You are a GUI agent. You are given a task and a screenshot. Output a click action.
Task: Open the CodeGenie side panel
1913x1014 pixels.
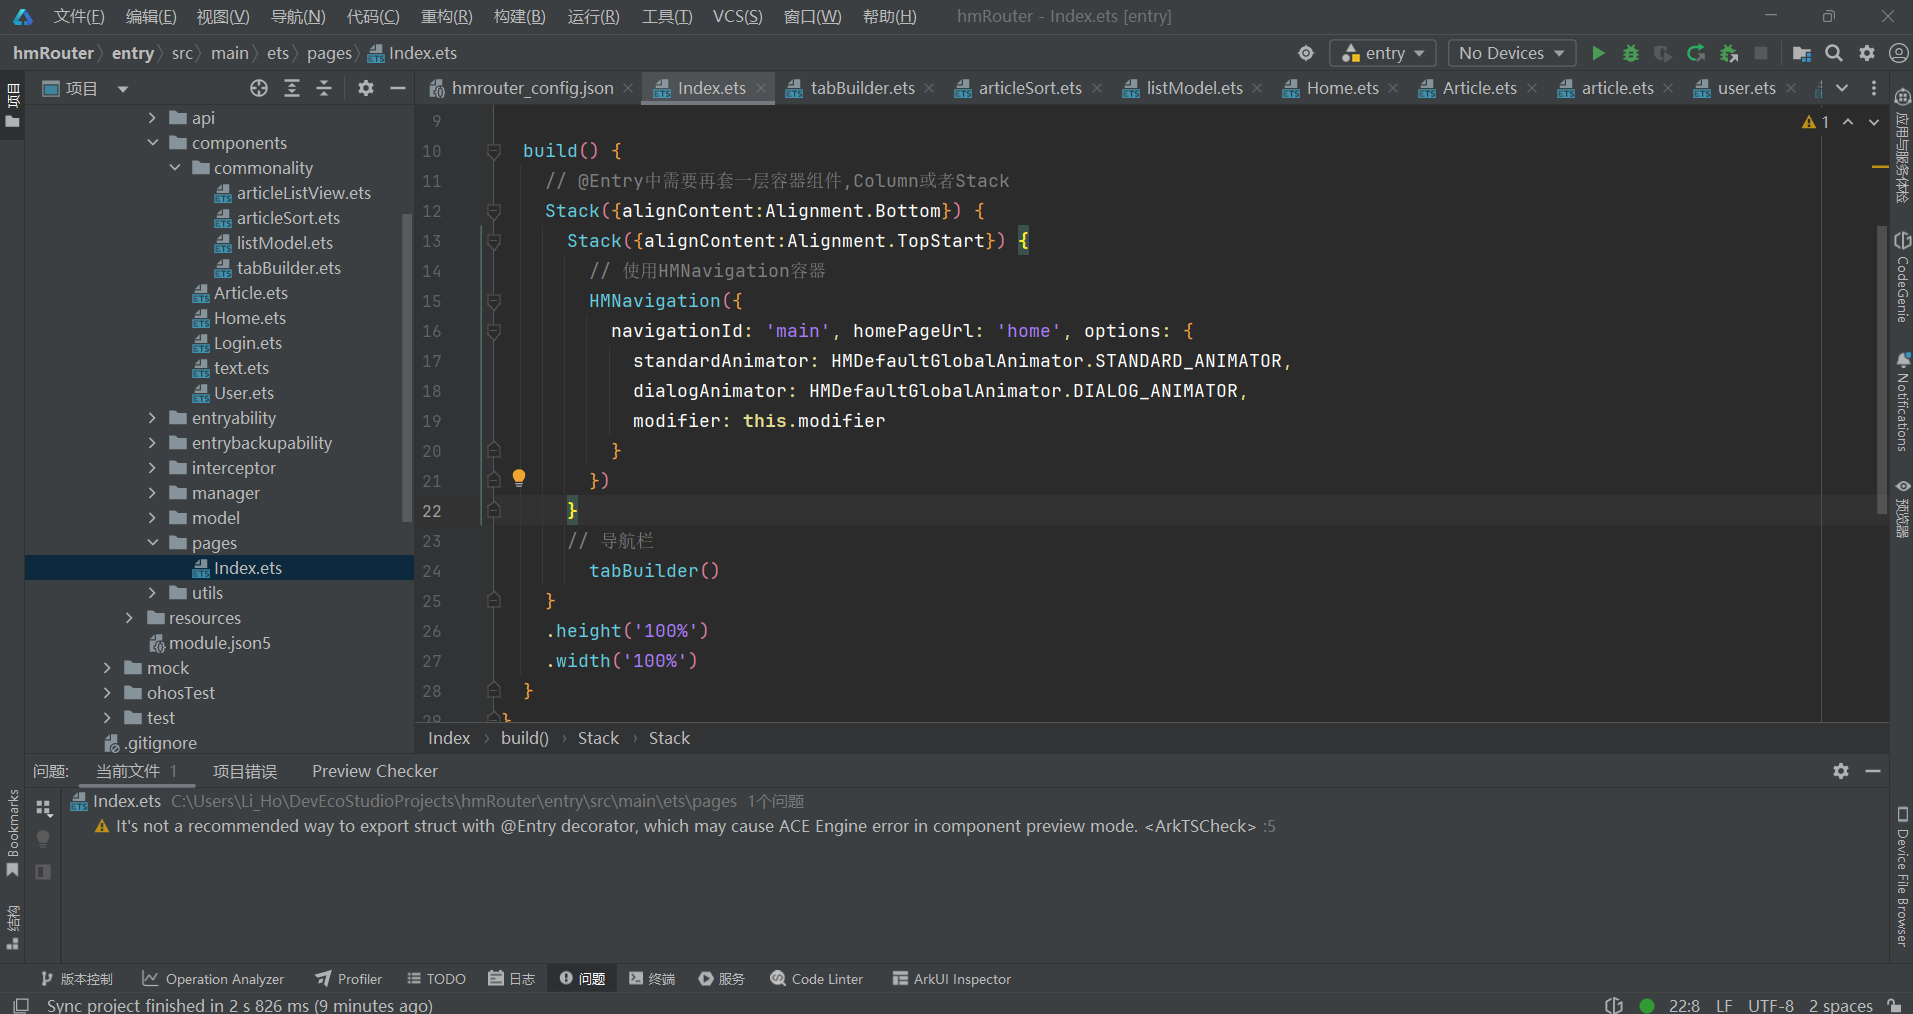pyautogui.click(x=1901, y=277)
